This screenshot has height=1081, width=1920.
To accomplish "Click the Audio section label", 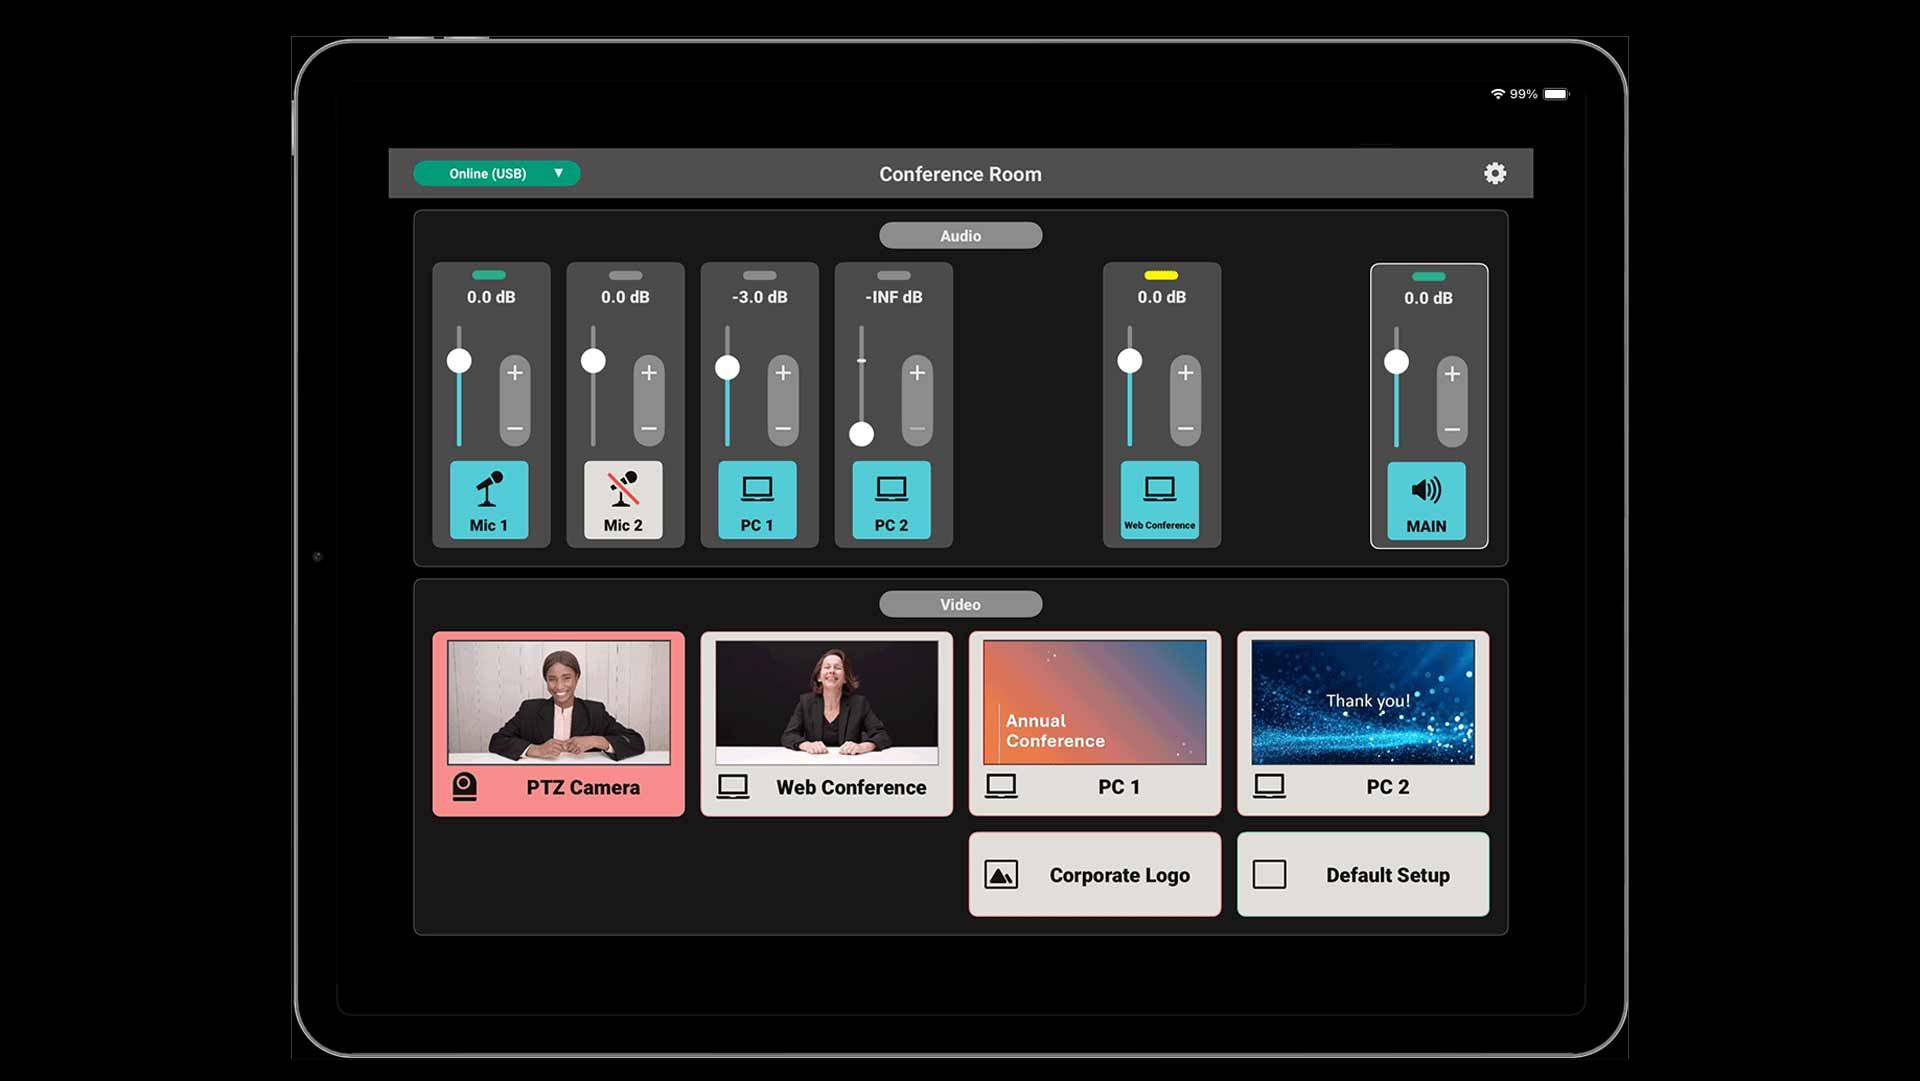I will [960, 235].
